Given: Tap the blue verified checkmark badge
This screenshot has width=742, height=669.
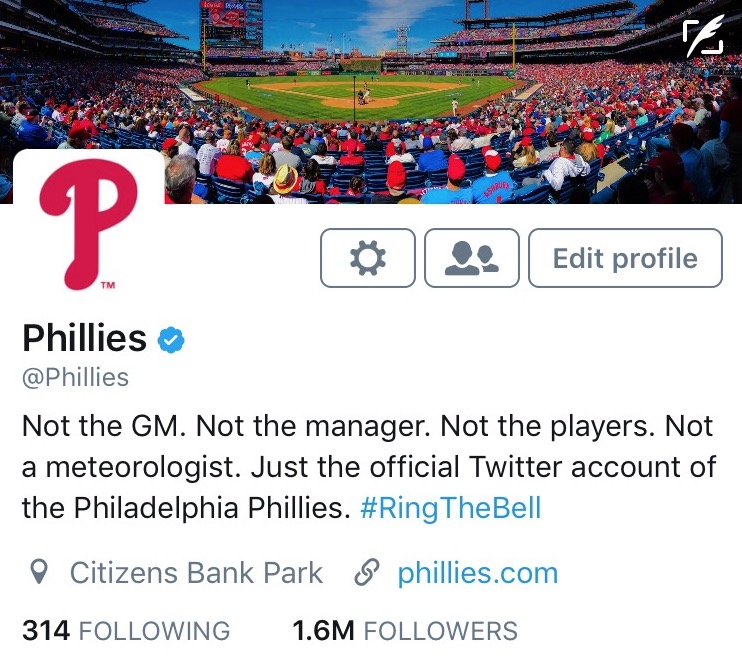Looking at the screenshot, I should [172, 340].
